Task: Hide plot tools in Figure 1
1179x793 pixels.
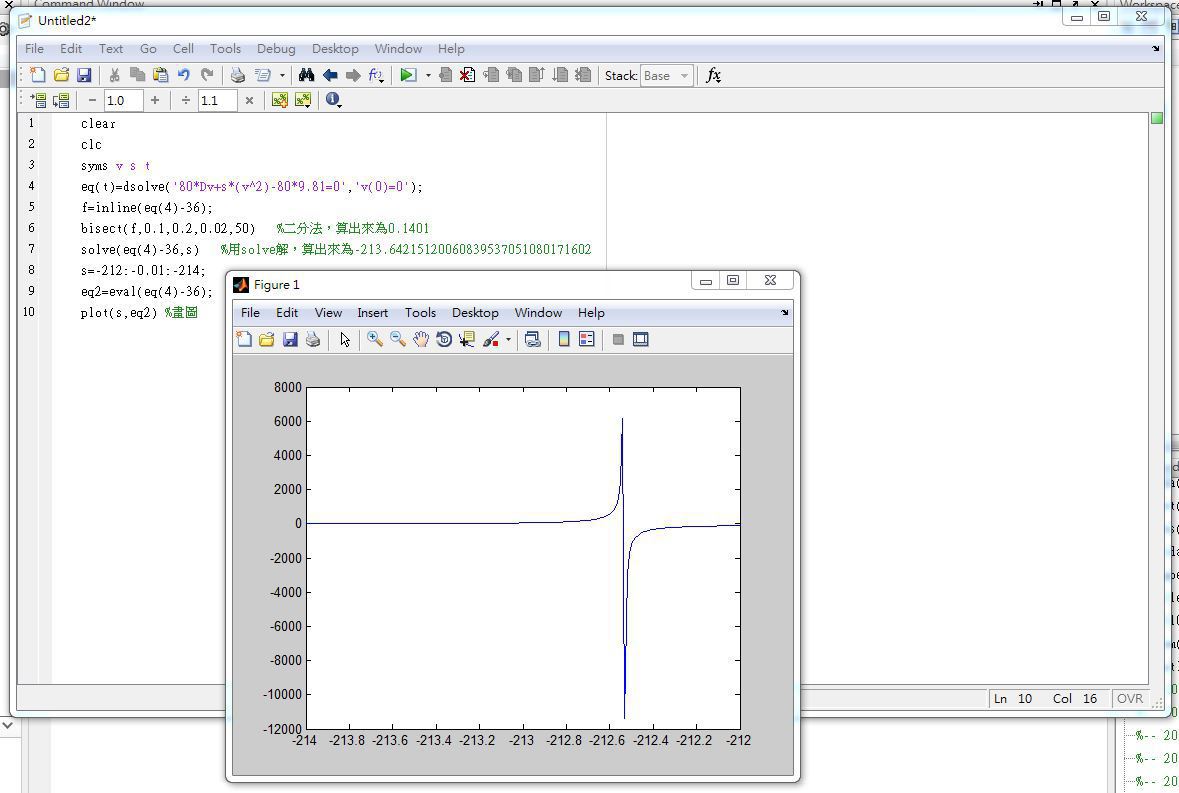Action: (x=618, y=340)
